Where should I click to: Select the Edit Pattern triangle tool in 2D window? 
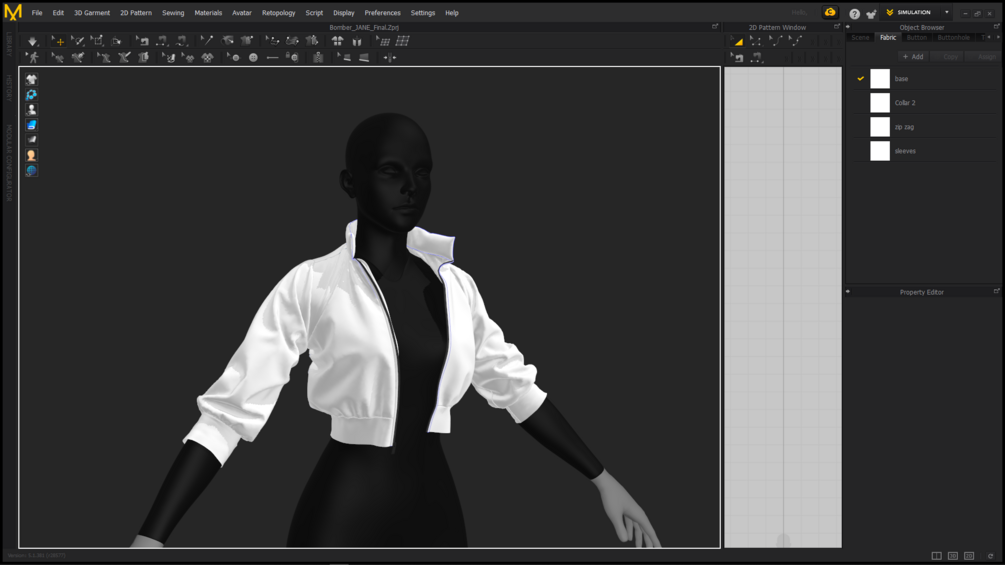pyautogui.click(x=738, y=41)
